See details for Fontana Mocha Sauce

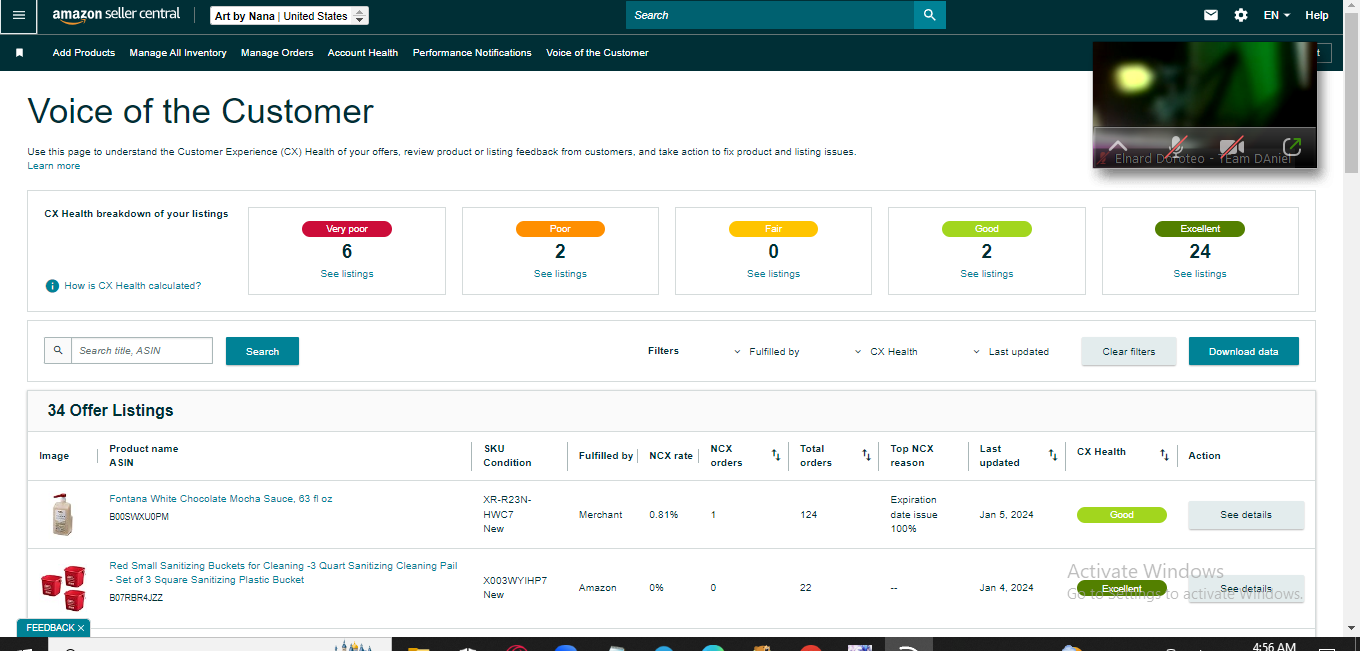click(1246, 515)
